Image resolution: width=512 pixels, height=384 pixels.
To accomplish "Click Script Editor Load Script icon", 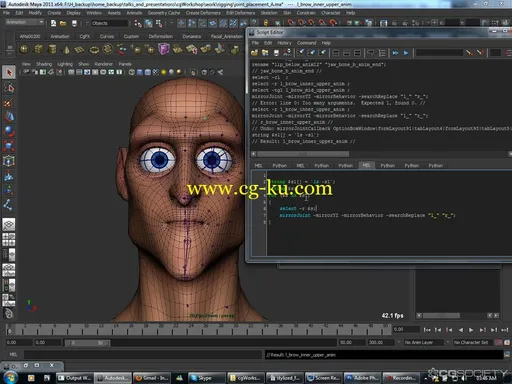I will [255, 53].
